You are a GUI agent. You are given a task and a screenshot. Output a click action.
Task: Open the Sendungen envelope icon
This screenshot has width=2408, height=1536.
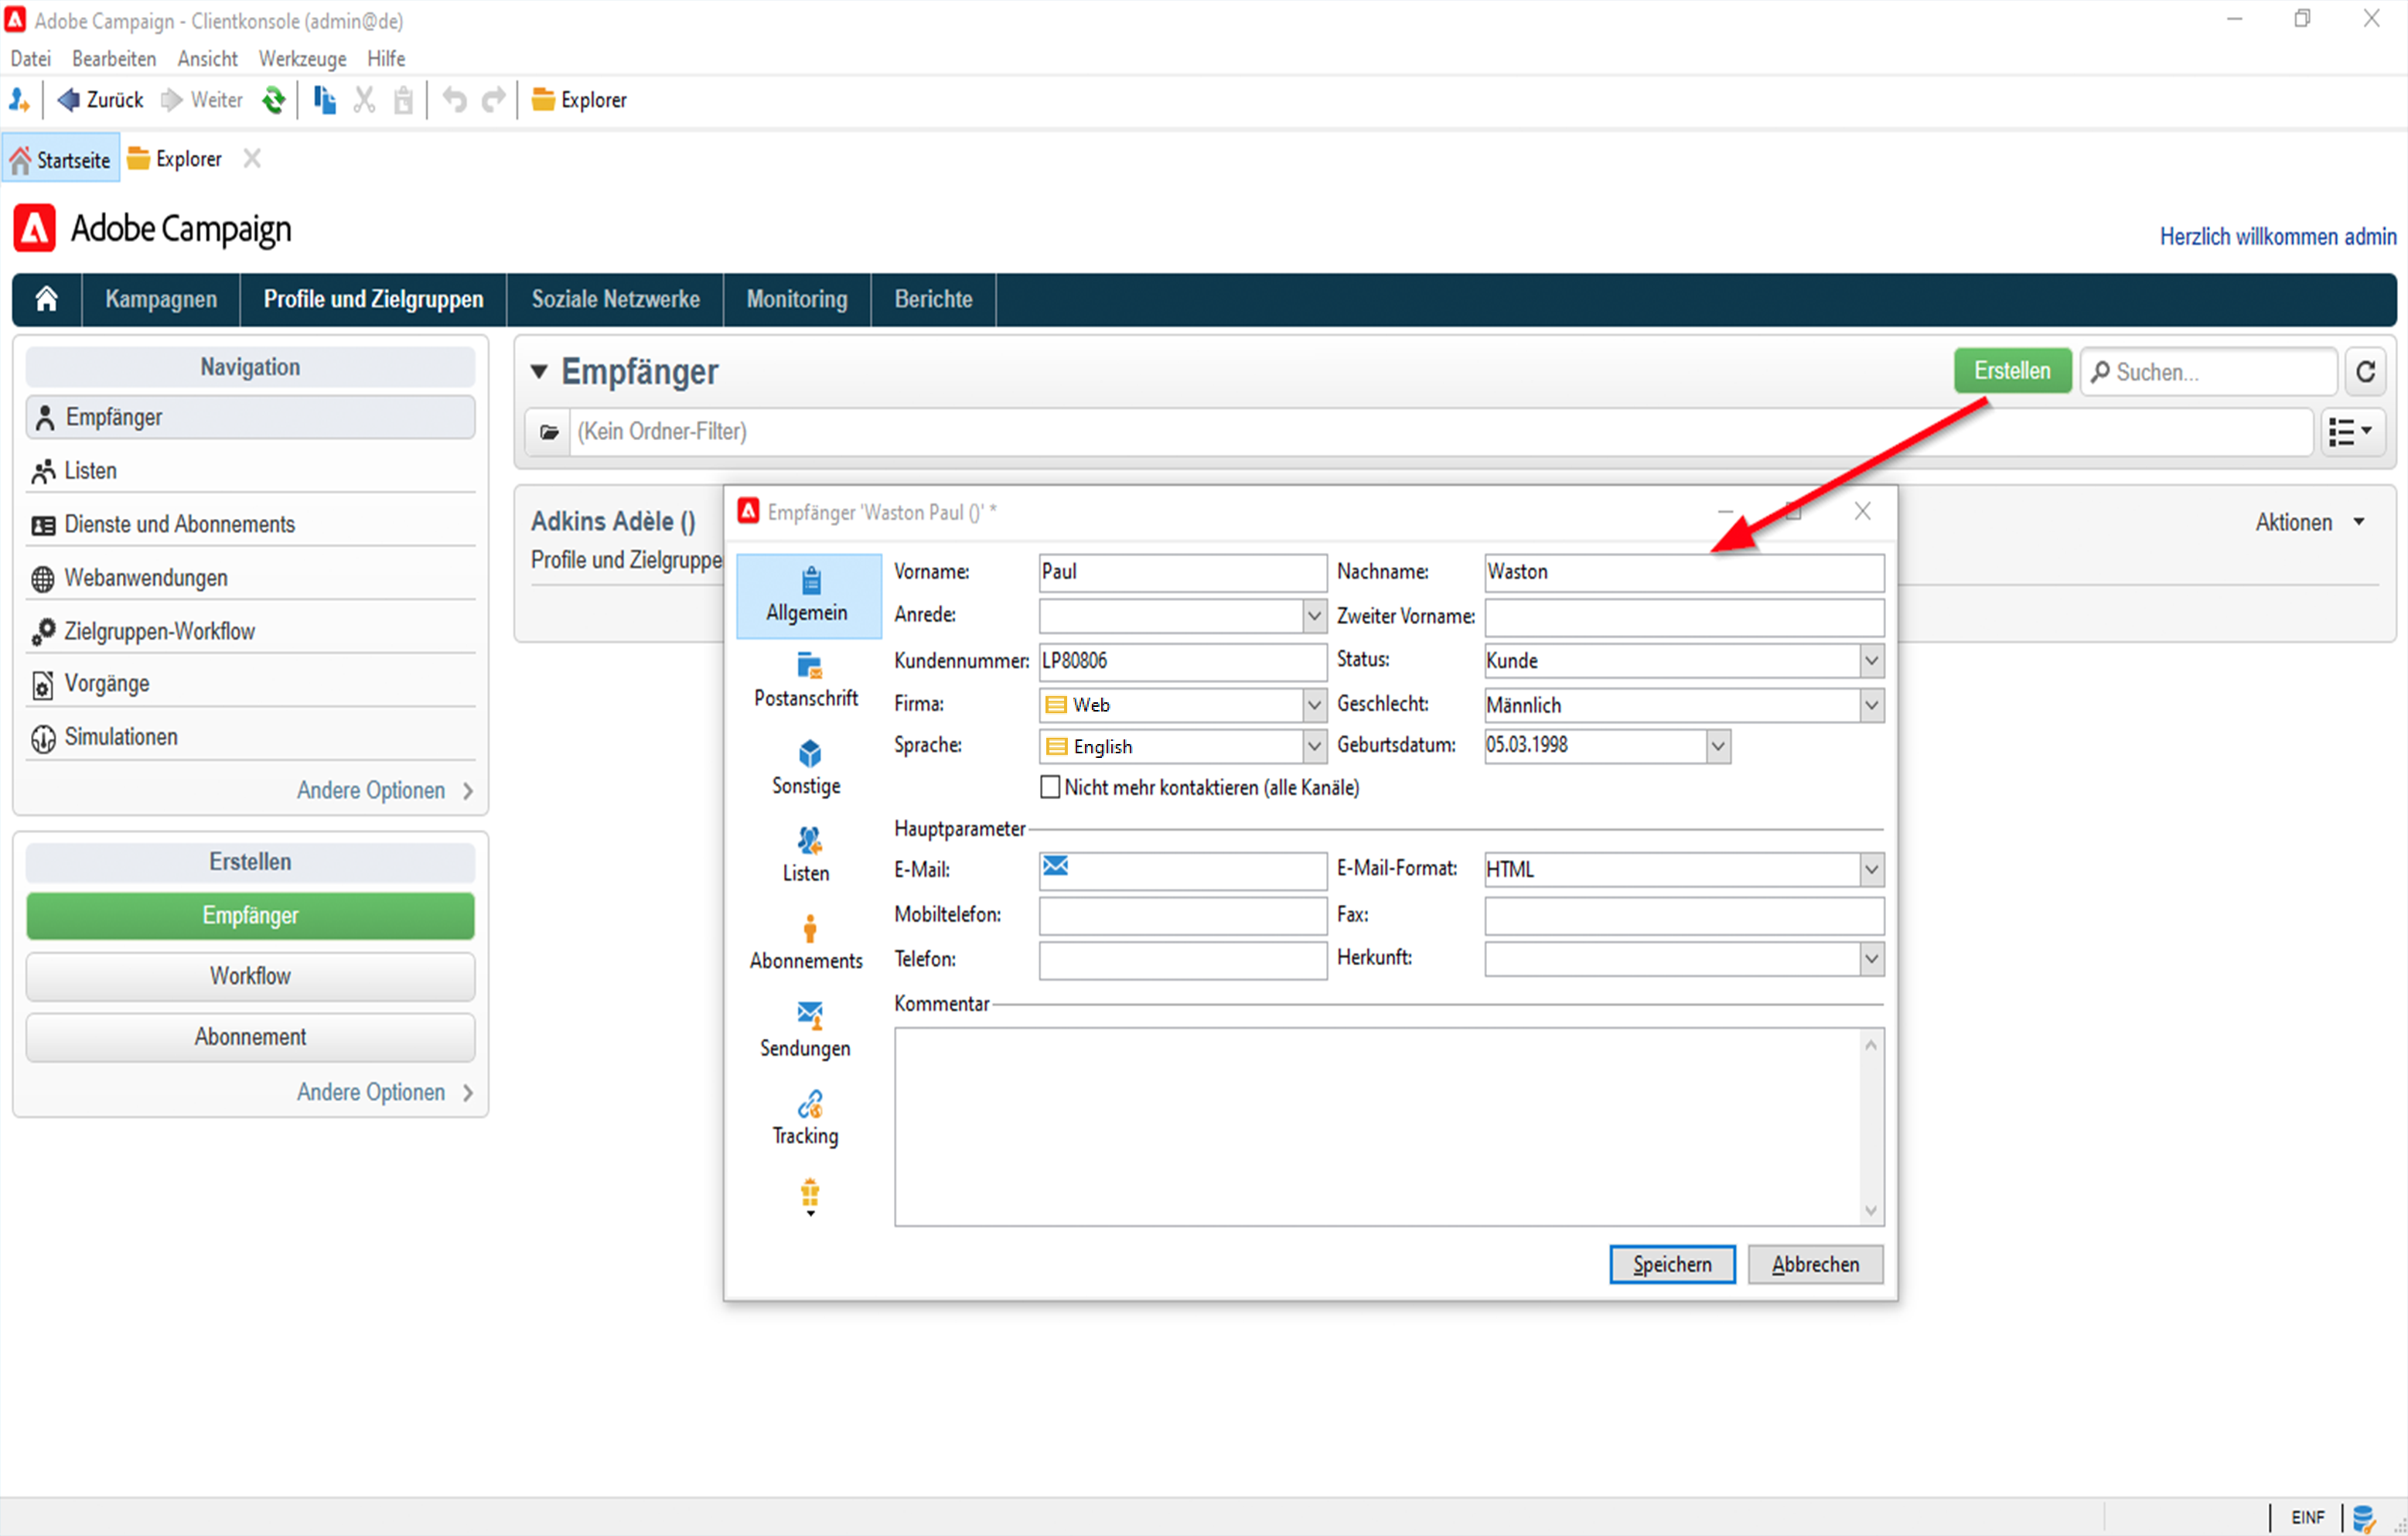click(808, 1016)
